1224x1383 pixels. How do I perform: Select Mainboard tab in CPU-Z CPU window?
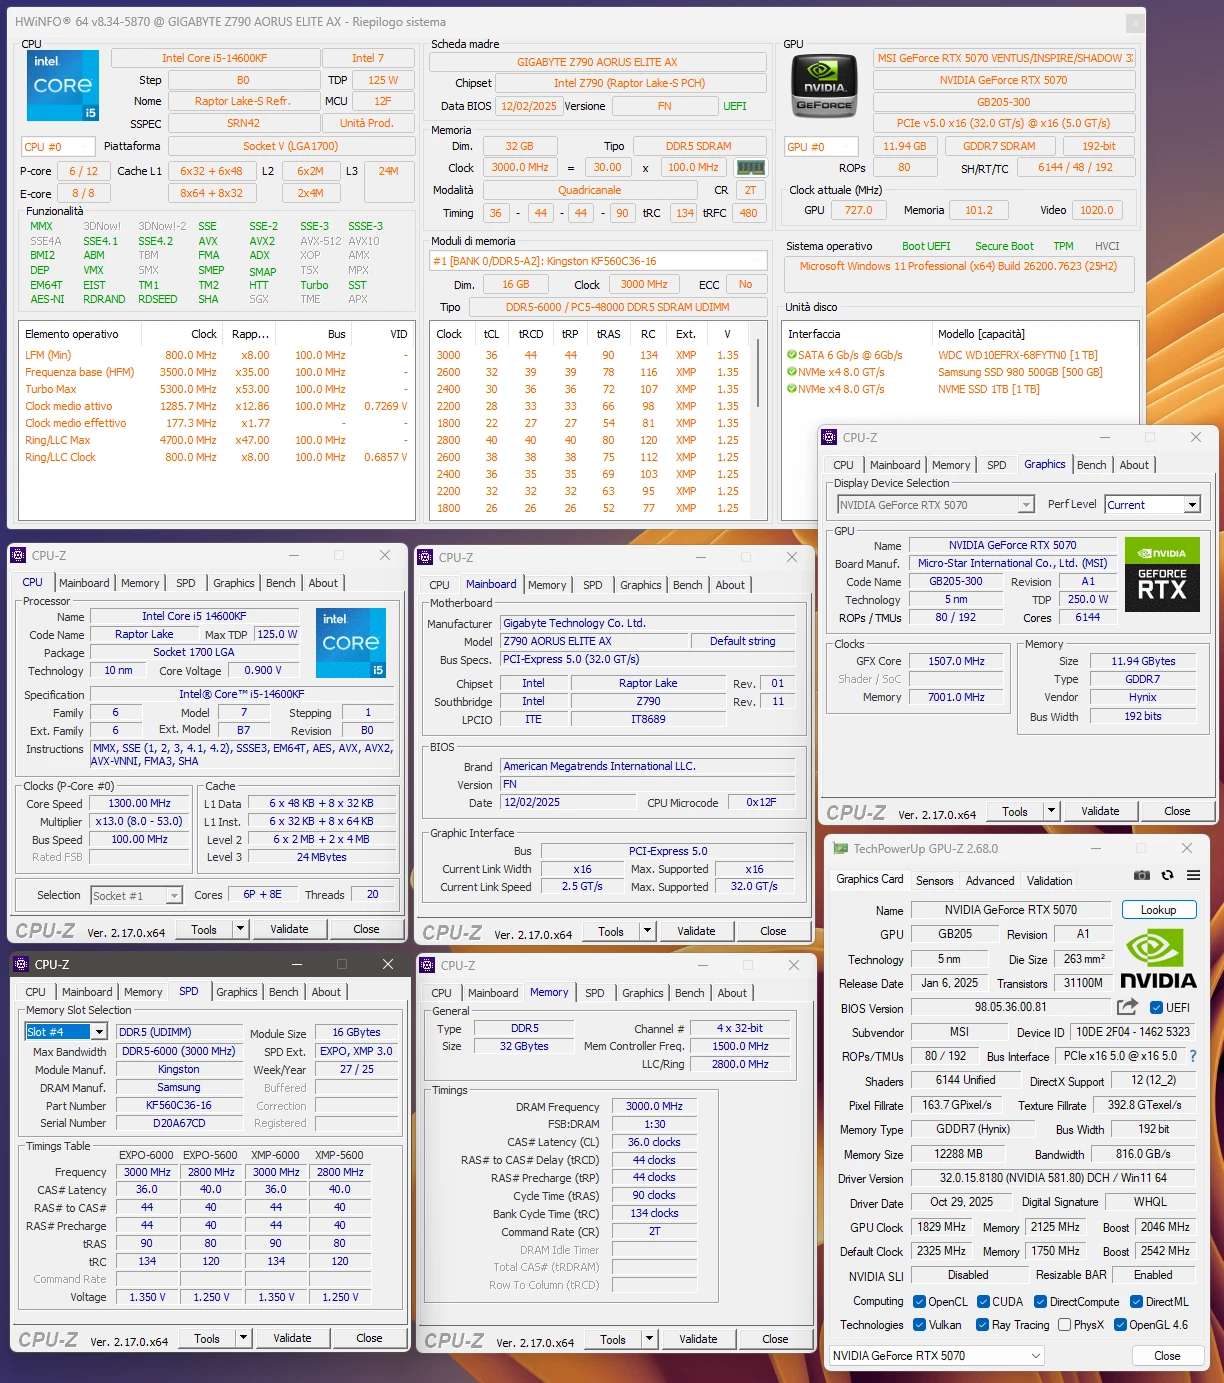(x=84, y=583)
